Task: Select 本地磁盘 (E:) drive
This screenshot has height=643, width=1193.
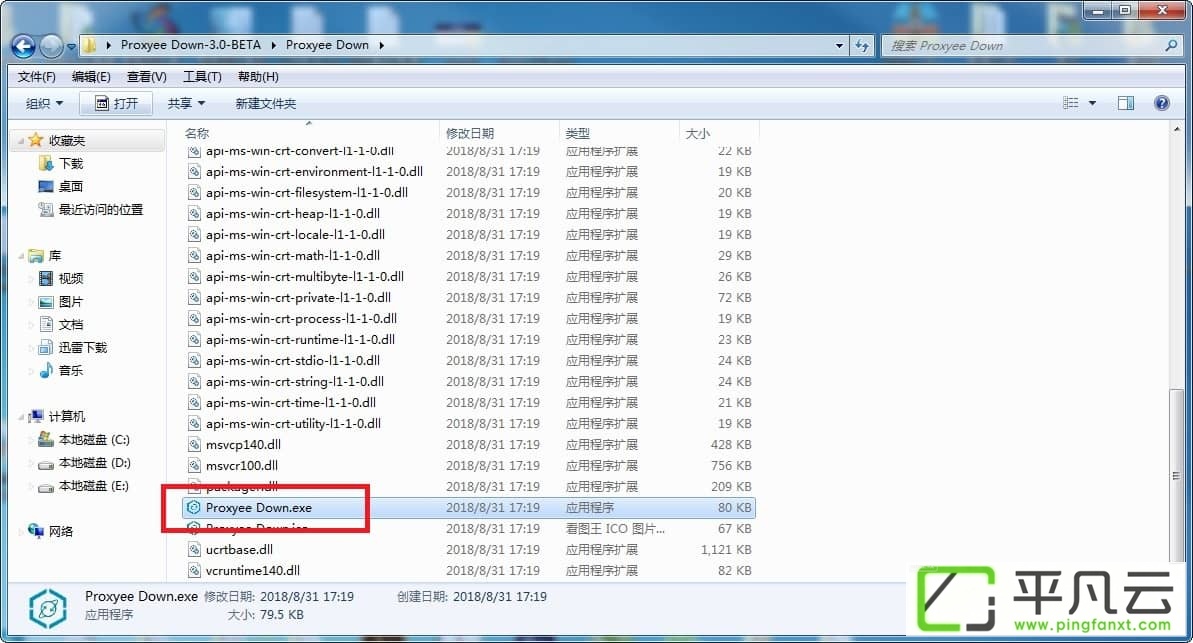Action: point(94,485)
